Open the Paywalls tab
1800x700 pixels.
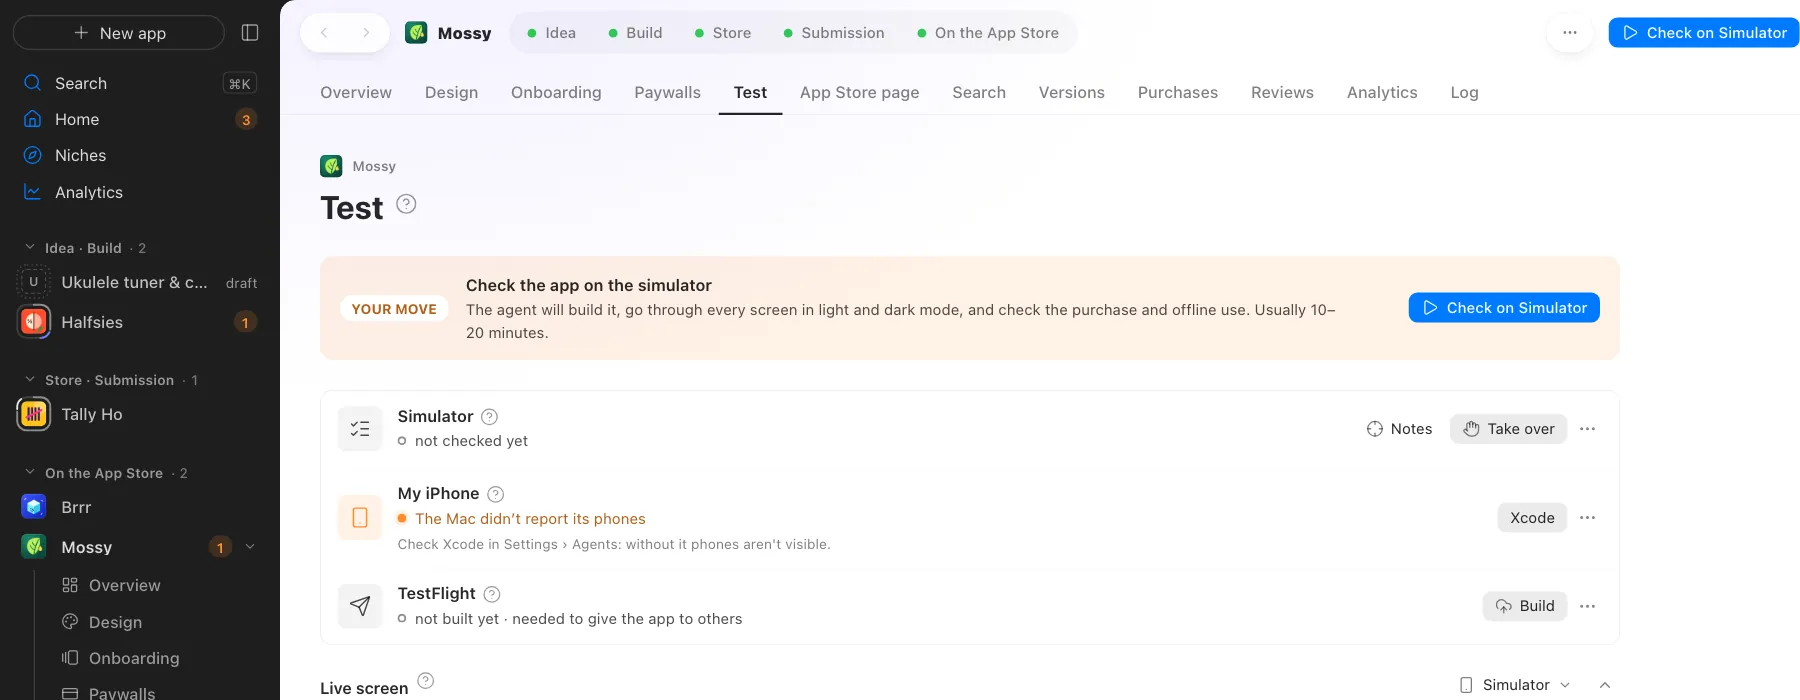[667, 92]
